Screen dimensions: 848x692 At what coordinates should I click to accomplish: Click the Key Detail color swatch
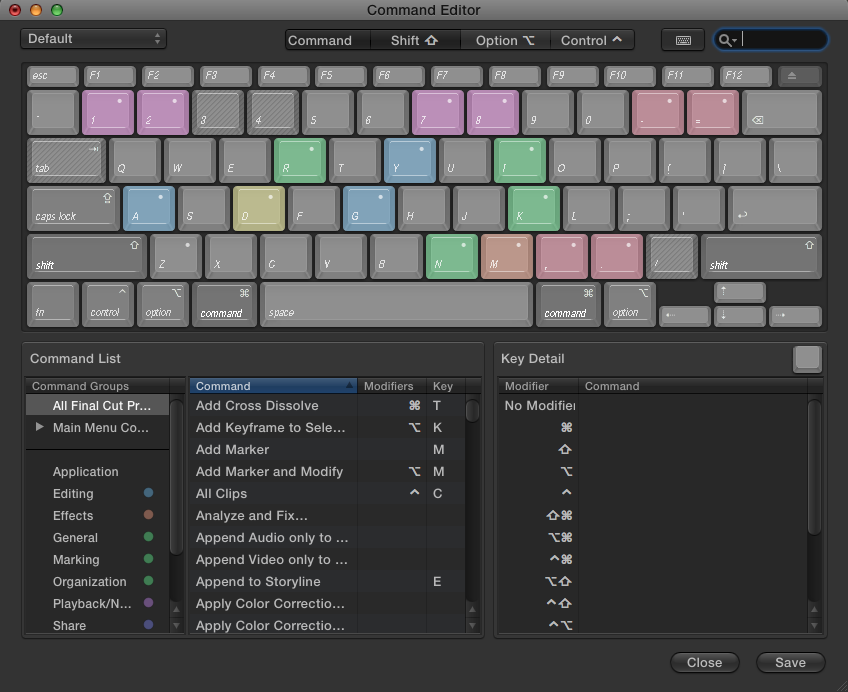tap(806, 359)
